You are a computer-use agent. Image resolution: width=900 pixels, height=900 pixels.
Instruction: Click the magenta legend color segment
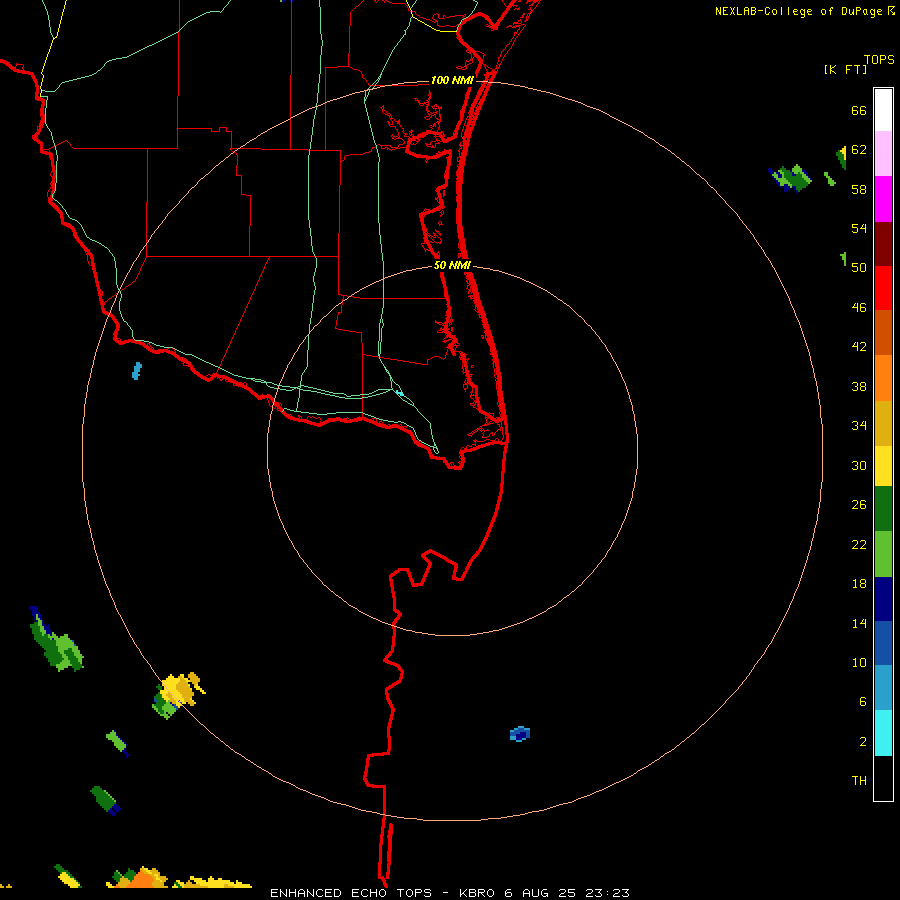pyautogui.click(x=883, y=199)
